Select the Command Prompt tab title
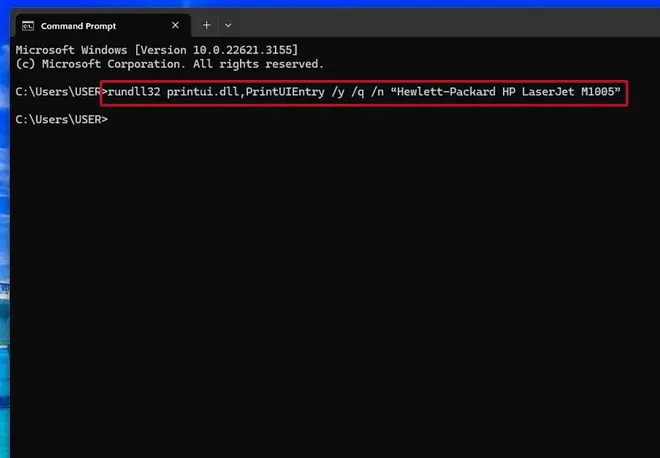 pyautogui.click(x=78, y=25)
